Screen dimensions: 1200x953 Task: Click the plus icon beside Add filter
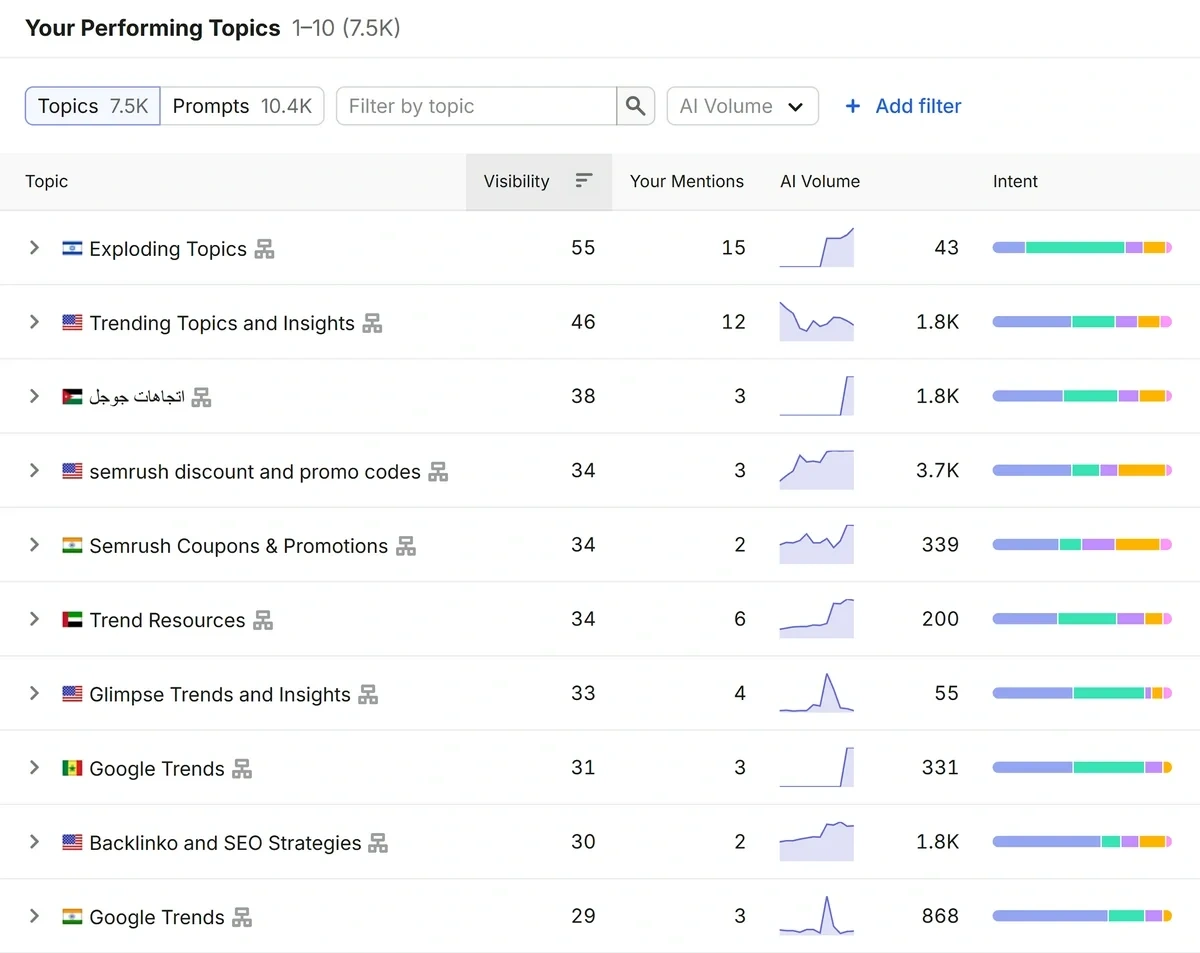[853, 106]
